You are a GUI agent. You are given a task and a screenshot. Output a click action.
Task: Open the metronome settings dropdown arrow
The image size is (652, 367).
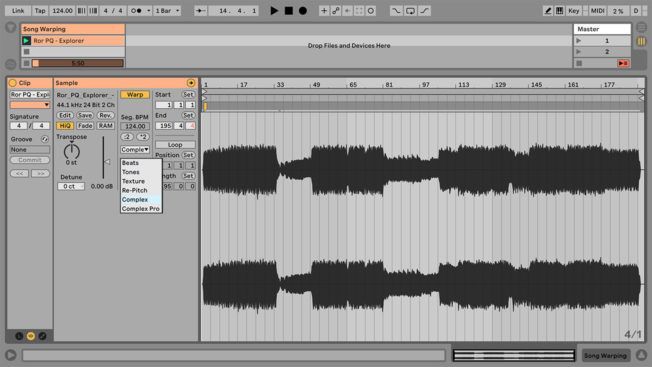[148, 11]
